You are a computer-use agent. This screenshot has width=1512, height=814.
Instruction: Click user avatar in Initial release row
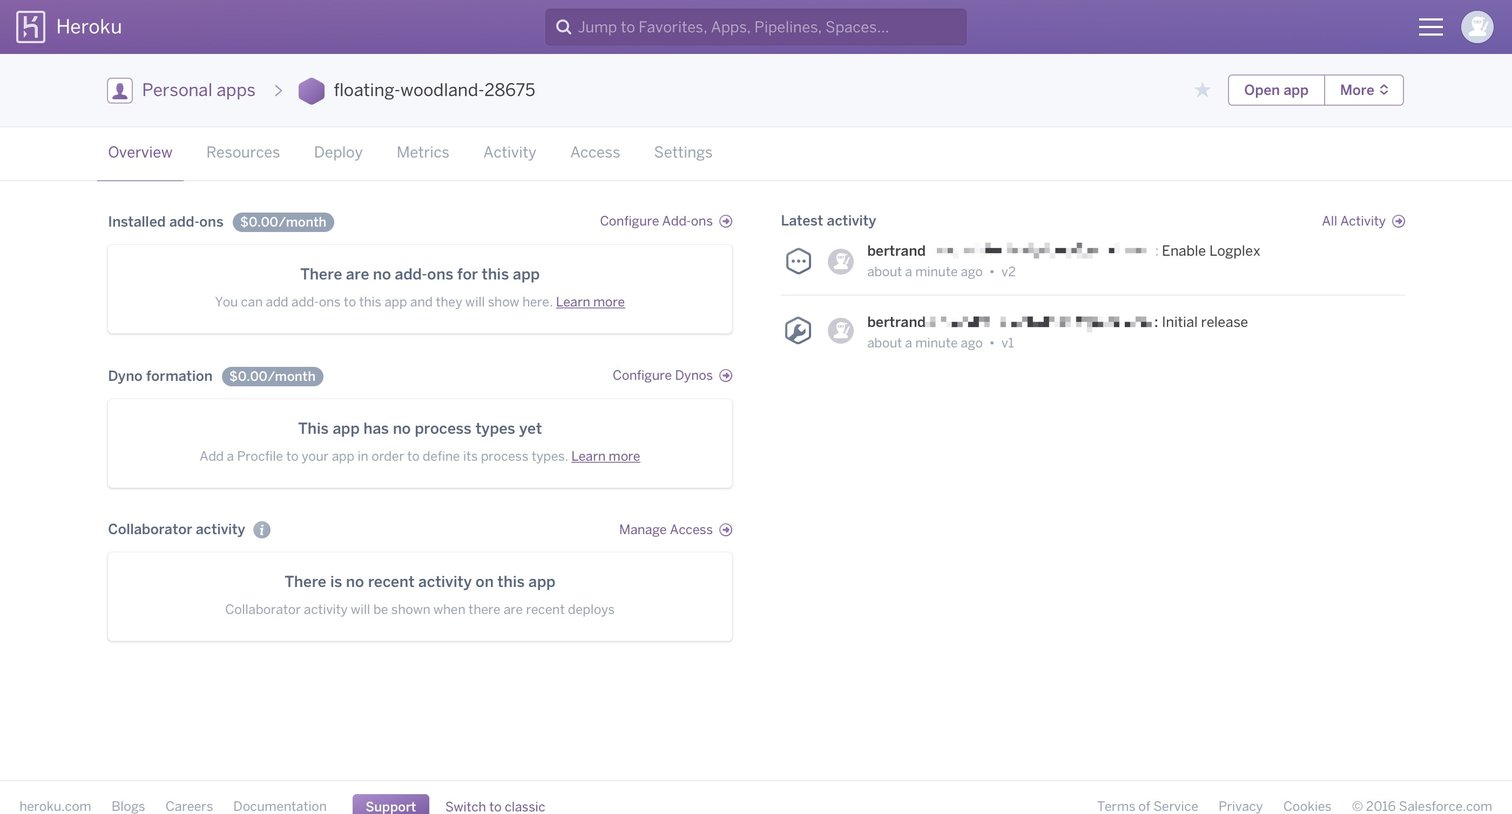point(841,331)
